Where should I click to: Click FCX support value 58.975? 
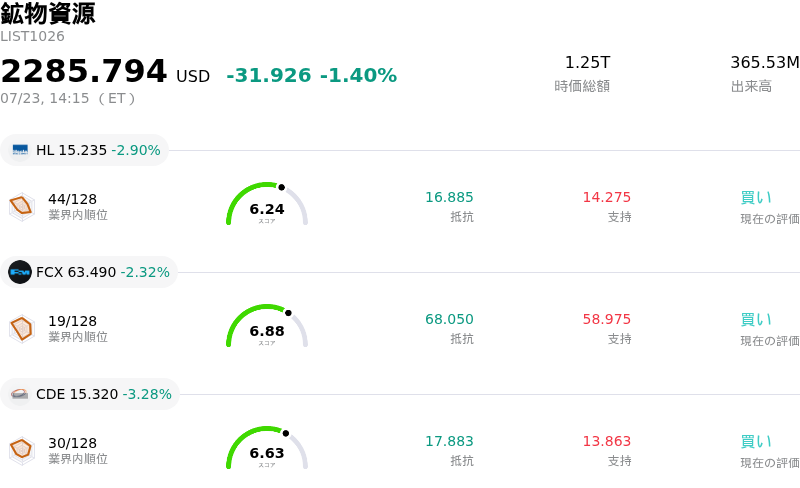[607, 319]
